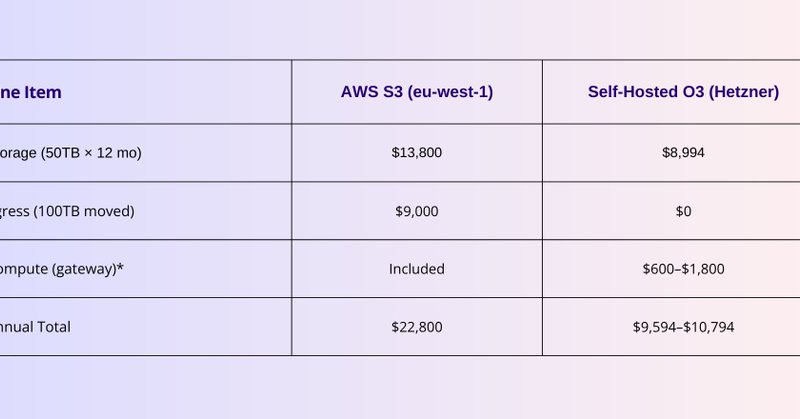Click the header divider between AWS and Self-Hosted columns
Viewport: 800px width, 419px height.
(543, 92)
